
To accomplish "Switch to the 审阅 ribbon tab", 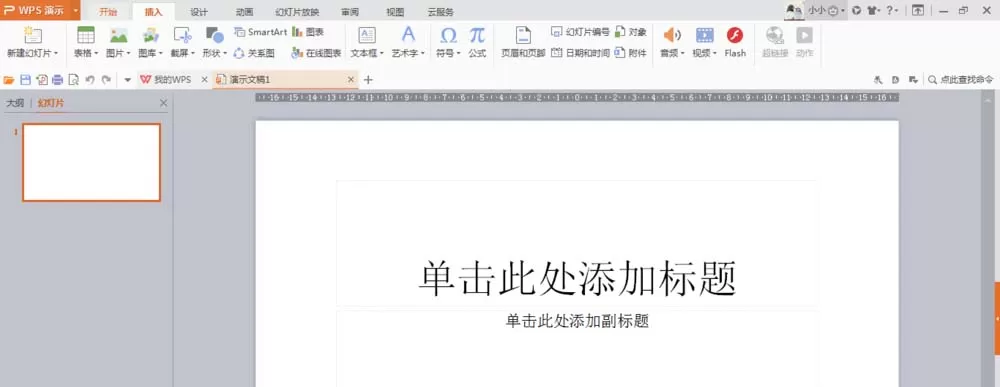I will tap(349, 12).
